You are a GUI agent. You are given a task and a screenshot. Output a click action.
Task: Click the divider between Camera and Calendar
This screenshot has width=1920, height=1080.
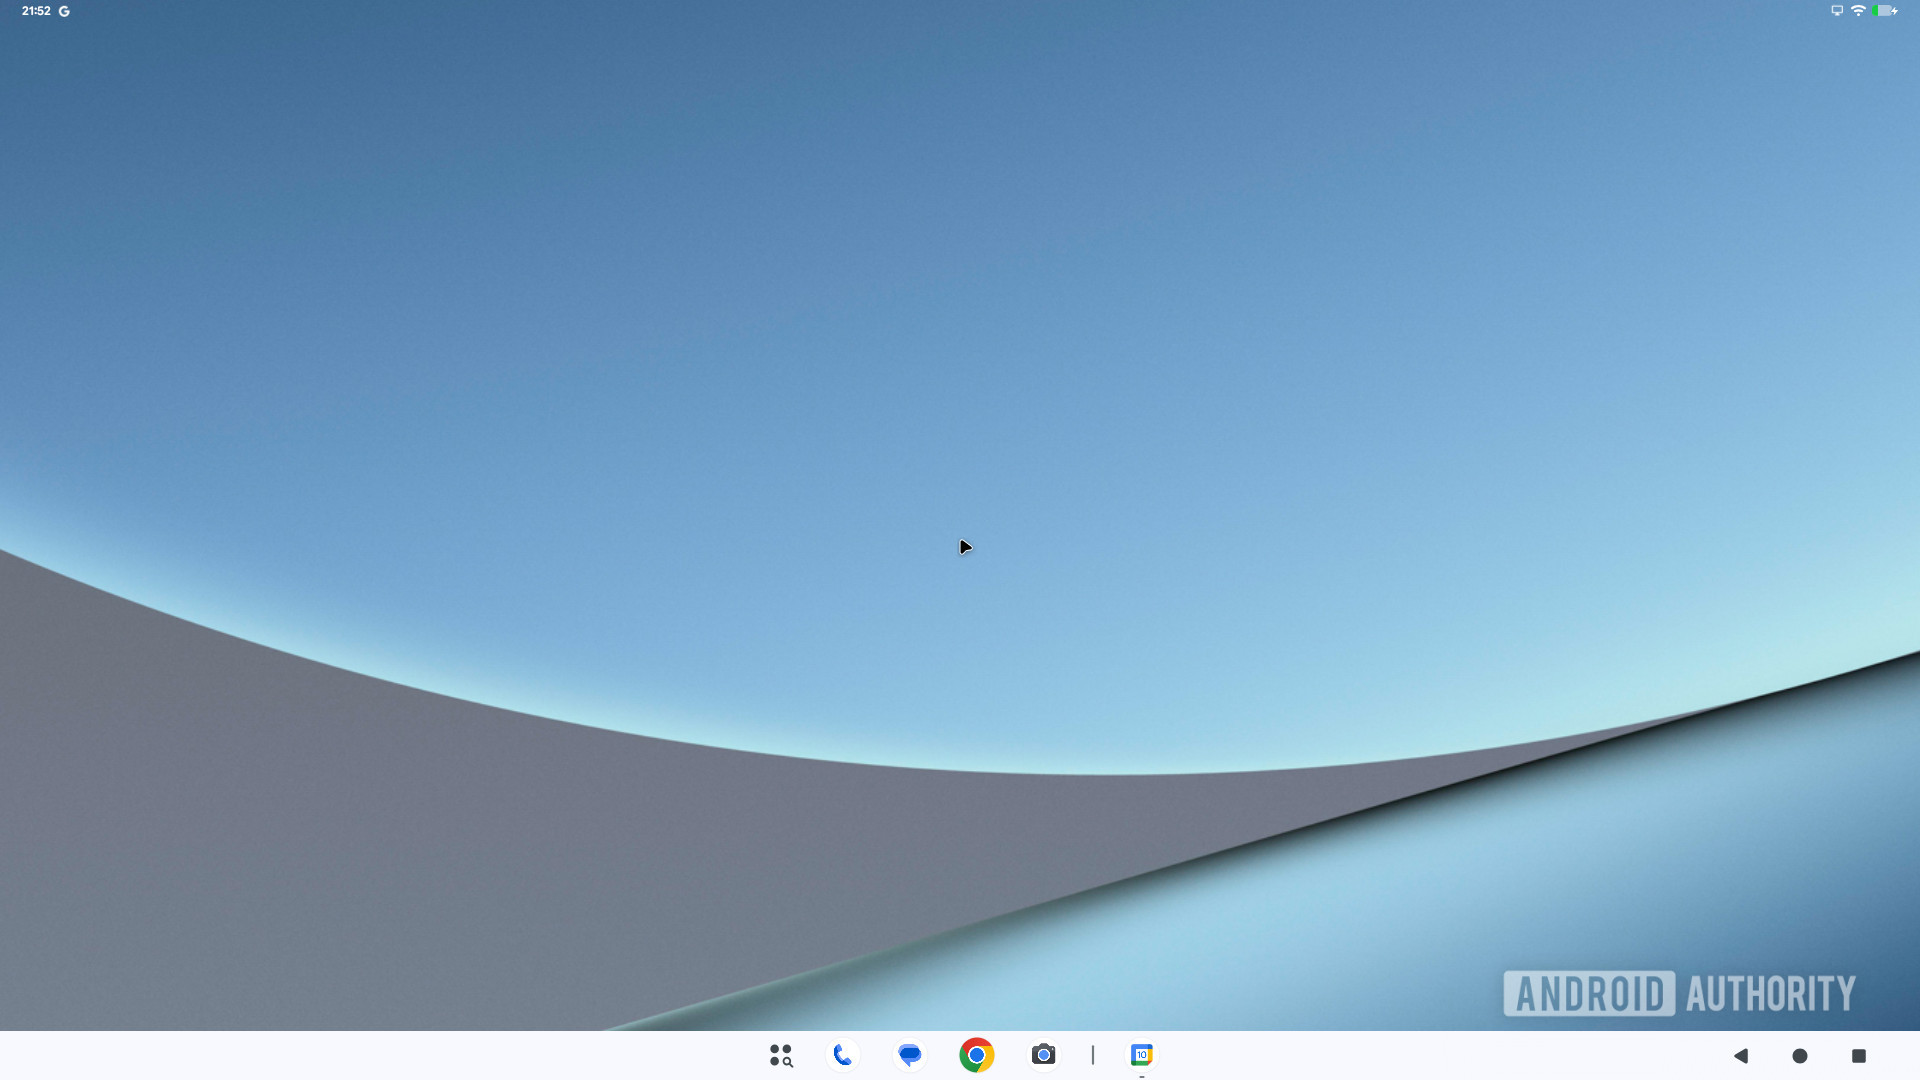pos(1093,1055)
